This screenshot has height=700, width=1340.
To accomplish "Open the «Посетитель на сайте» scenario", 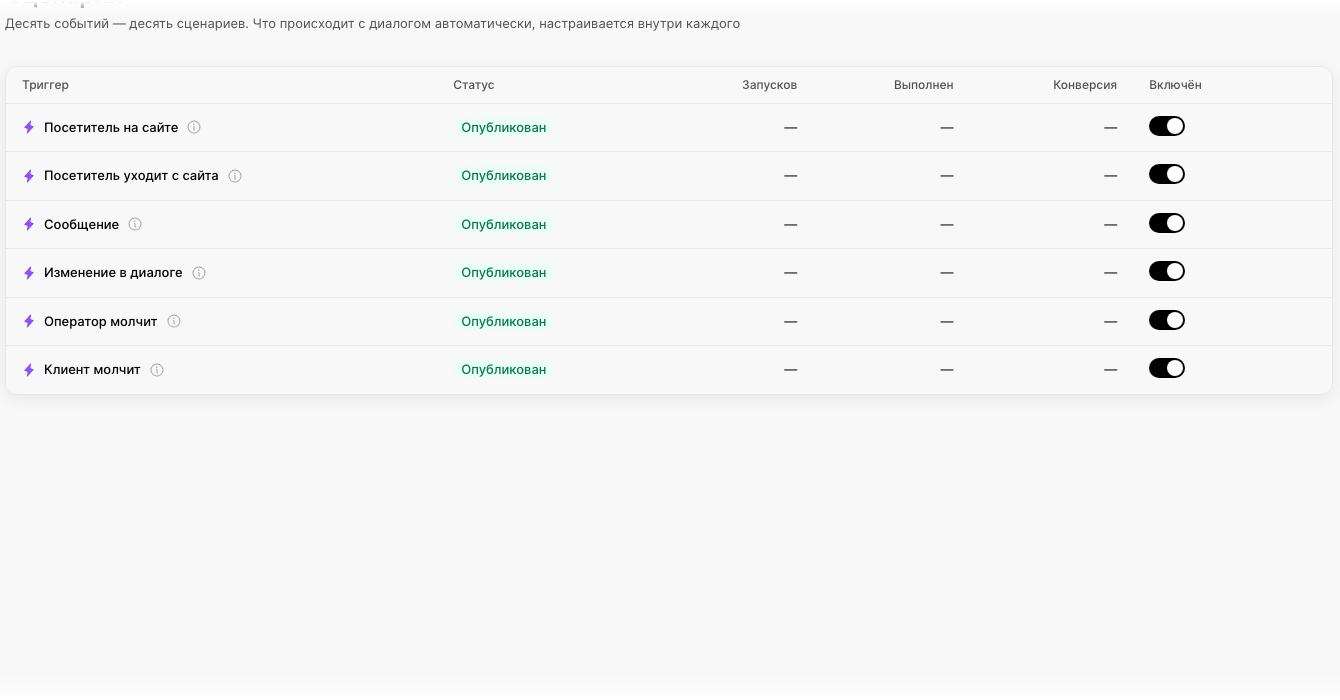I will [111, 128].
